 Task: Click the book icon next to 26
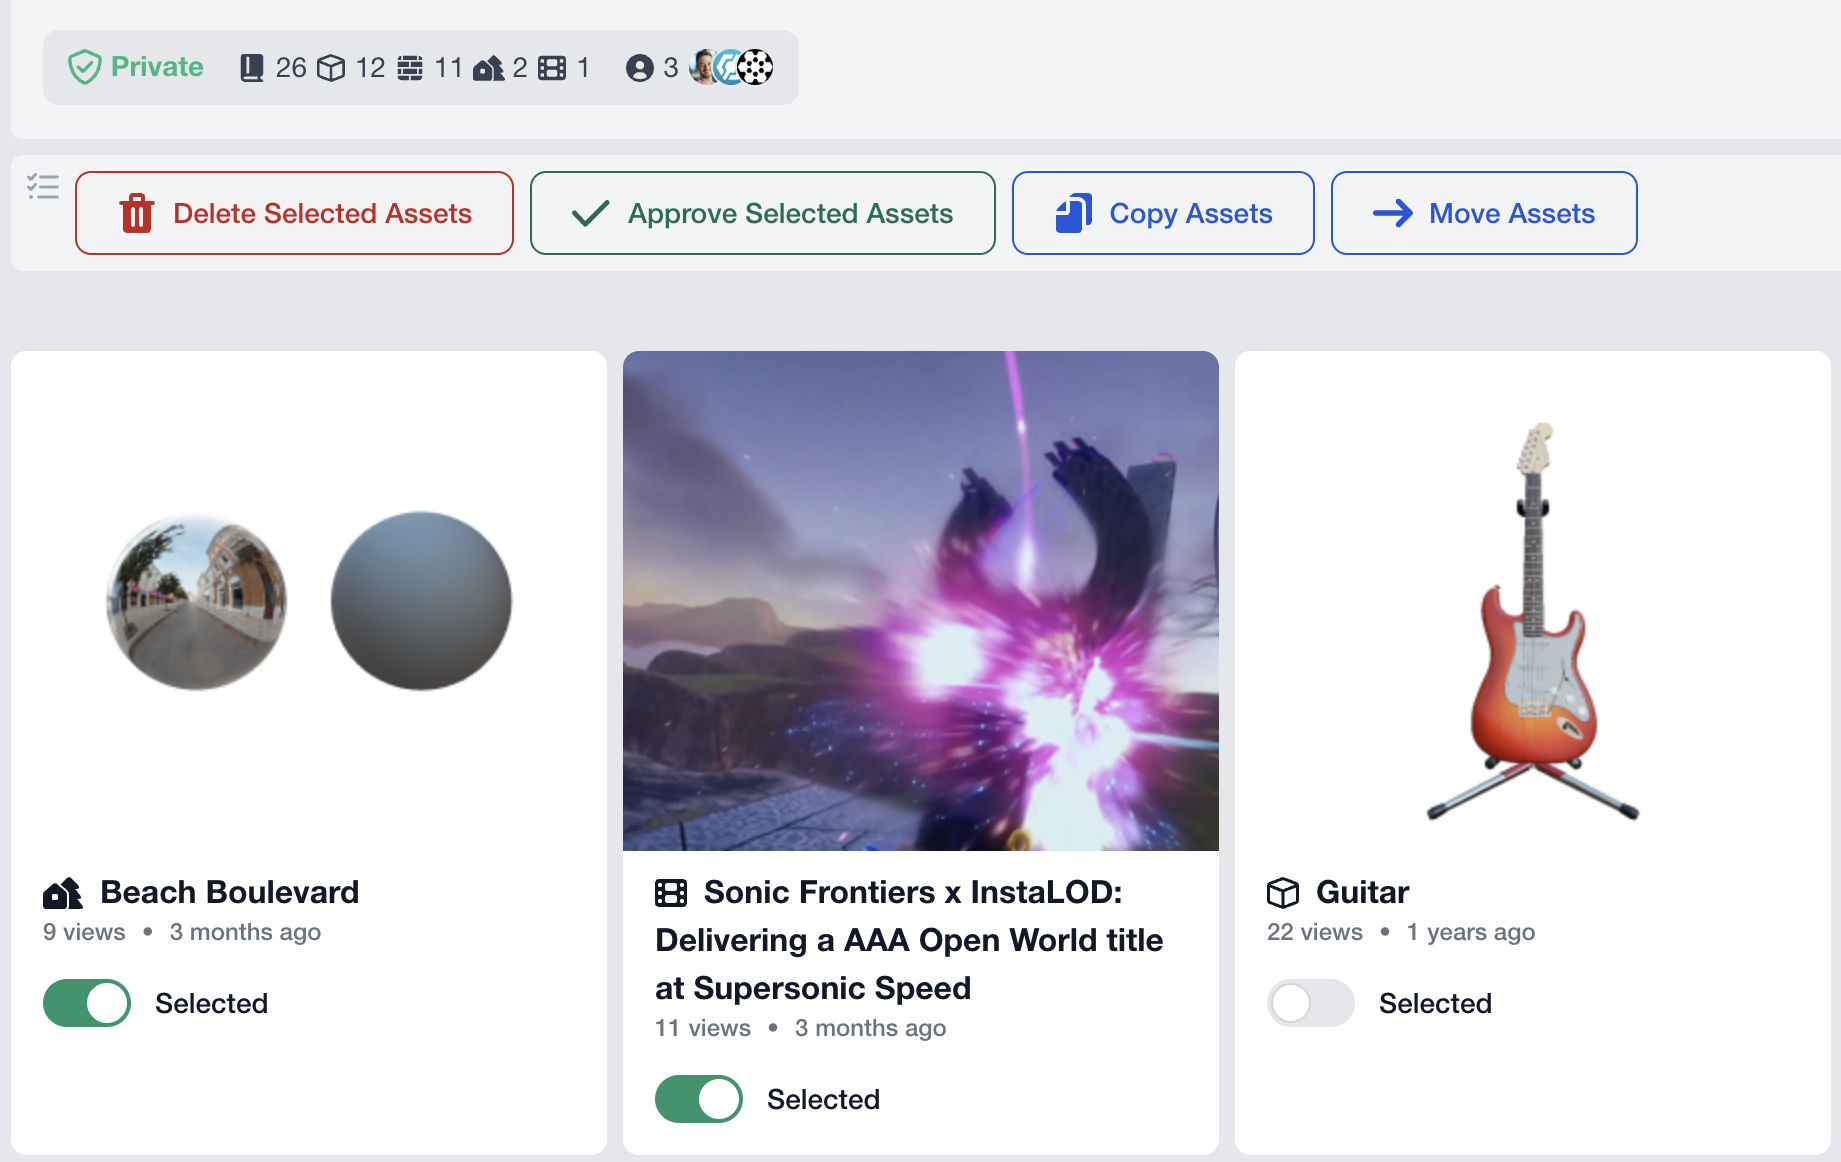[x=252, y=67]
